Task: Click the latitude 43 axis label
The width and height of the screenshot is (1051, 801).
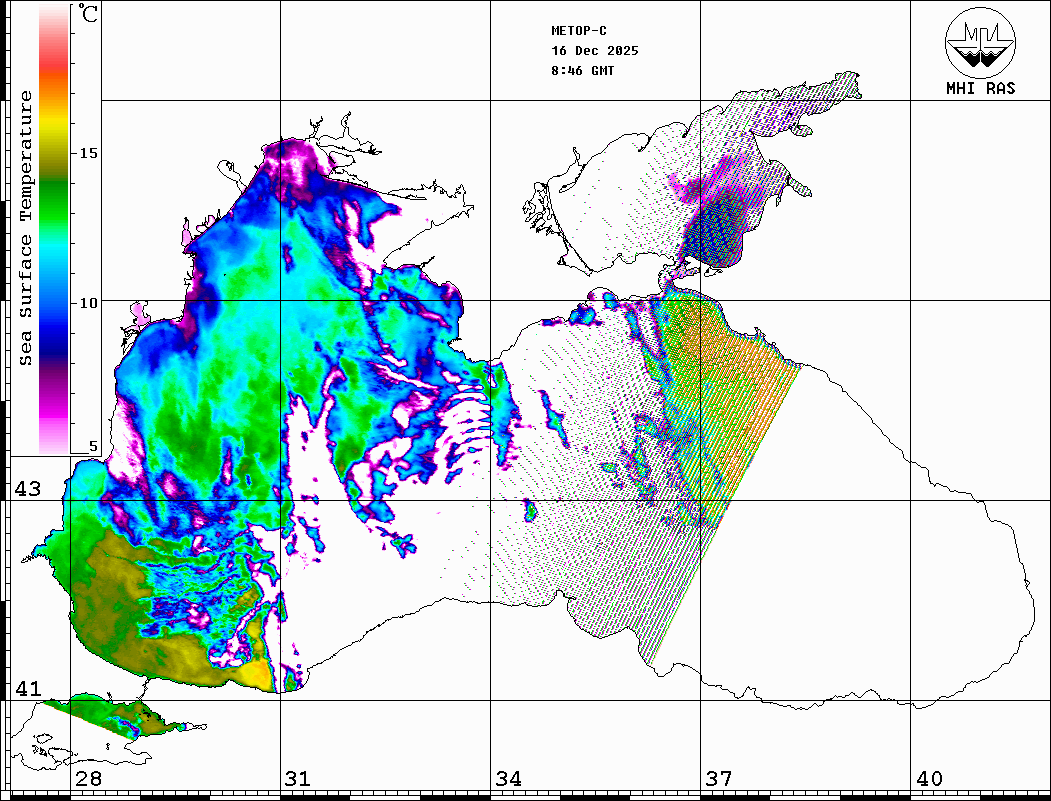Action: tap(27, 489)
